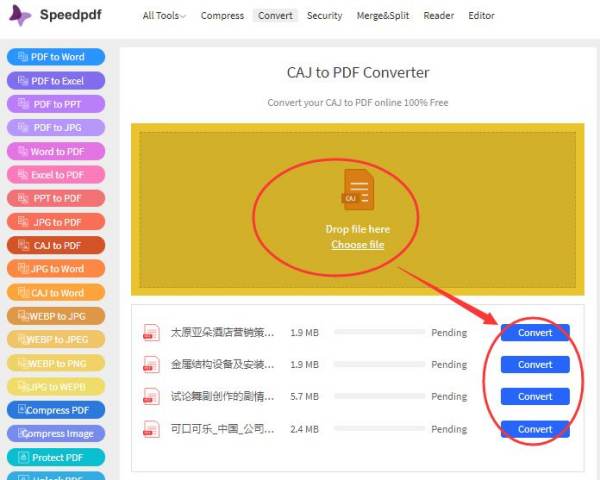Image resolution: width=600 pixels, height=480 pixels.
Task: Select PDF to JPG sidebar tool
Action: point(56,127)
